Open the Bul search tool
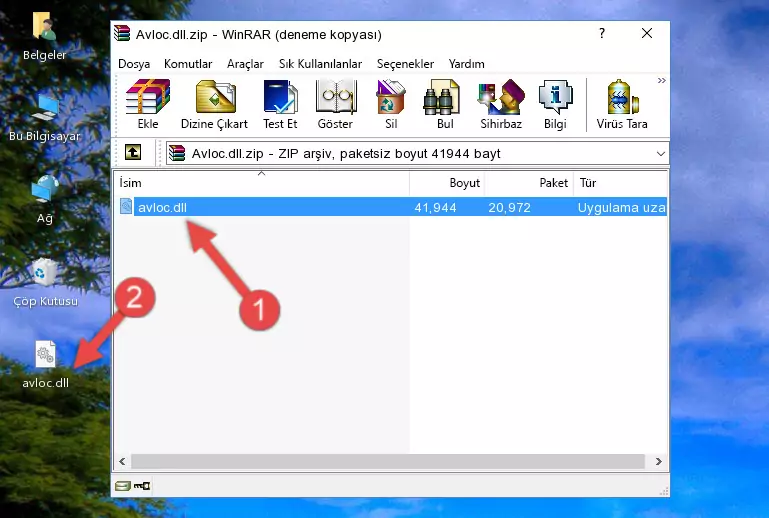Viewport: 769px width, 518px height. pyautogui.click(x=445, y=104)
